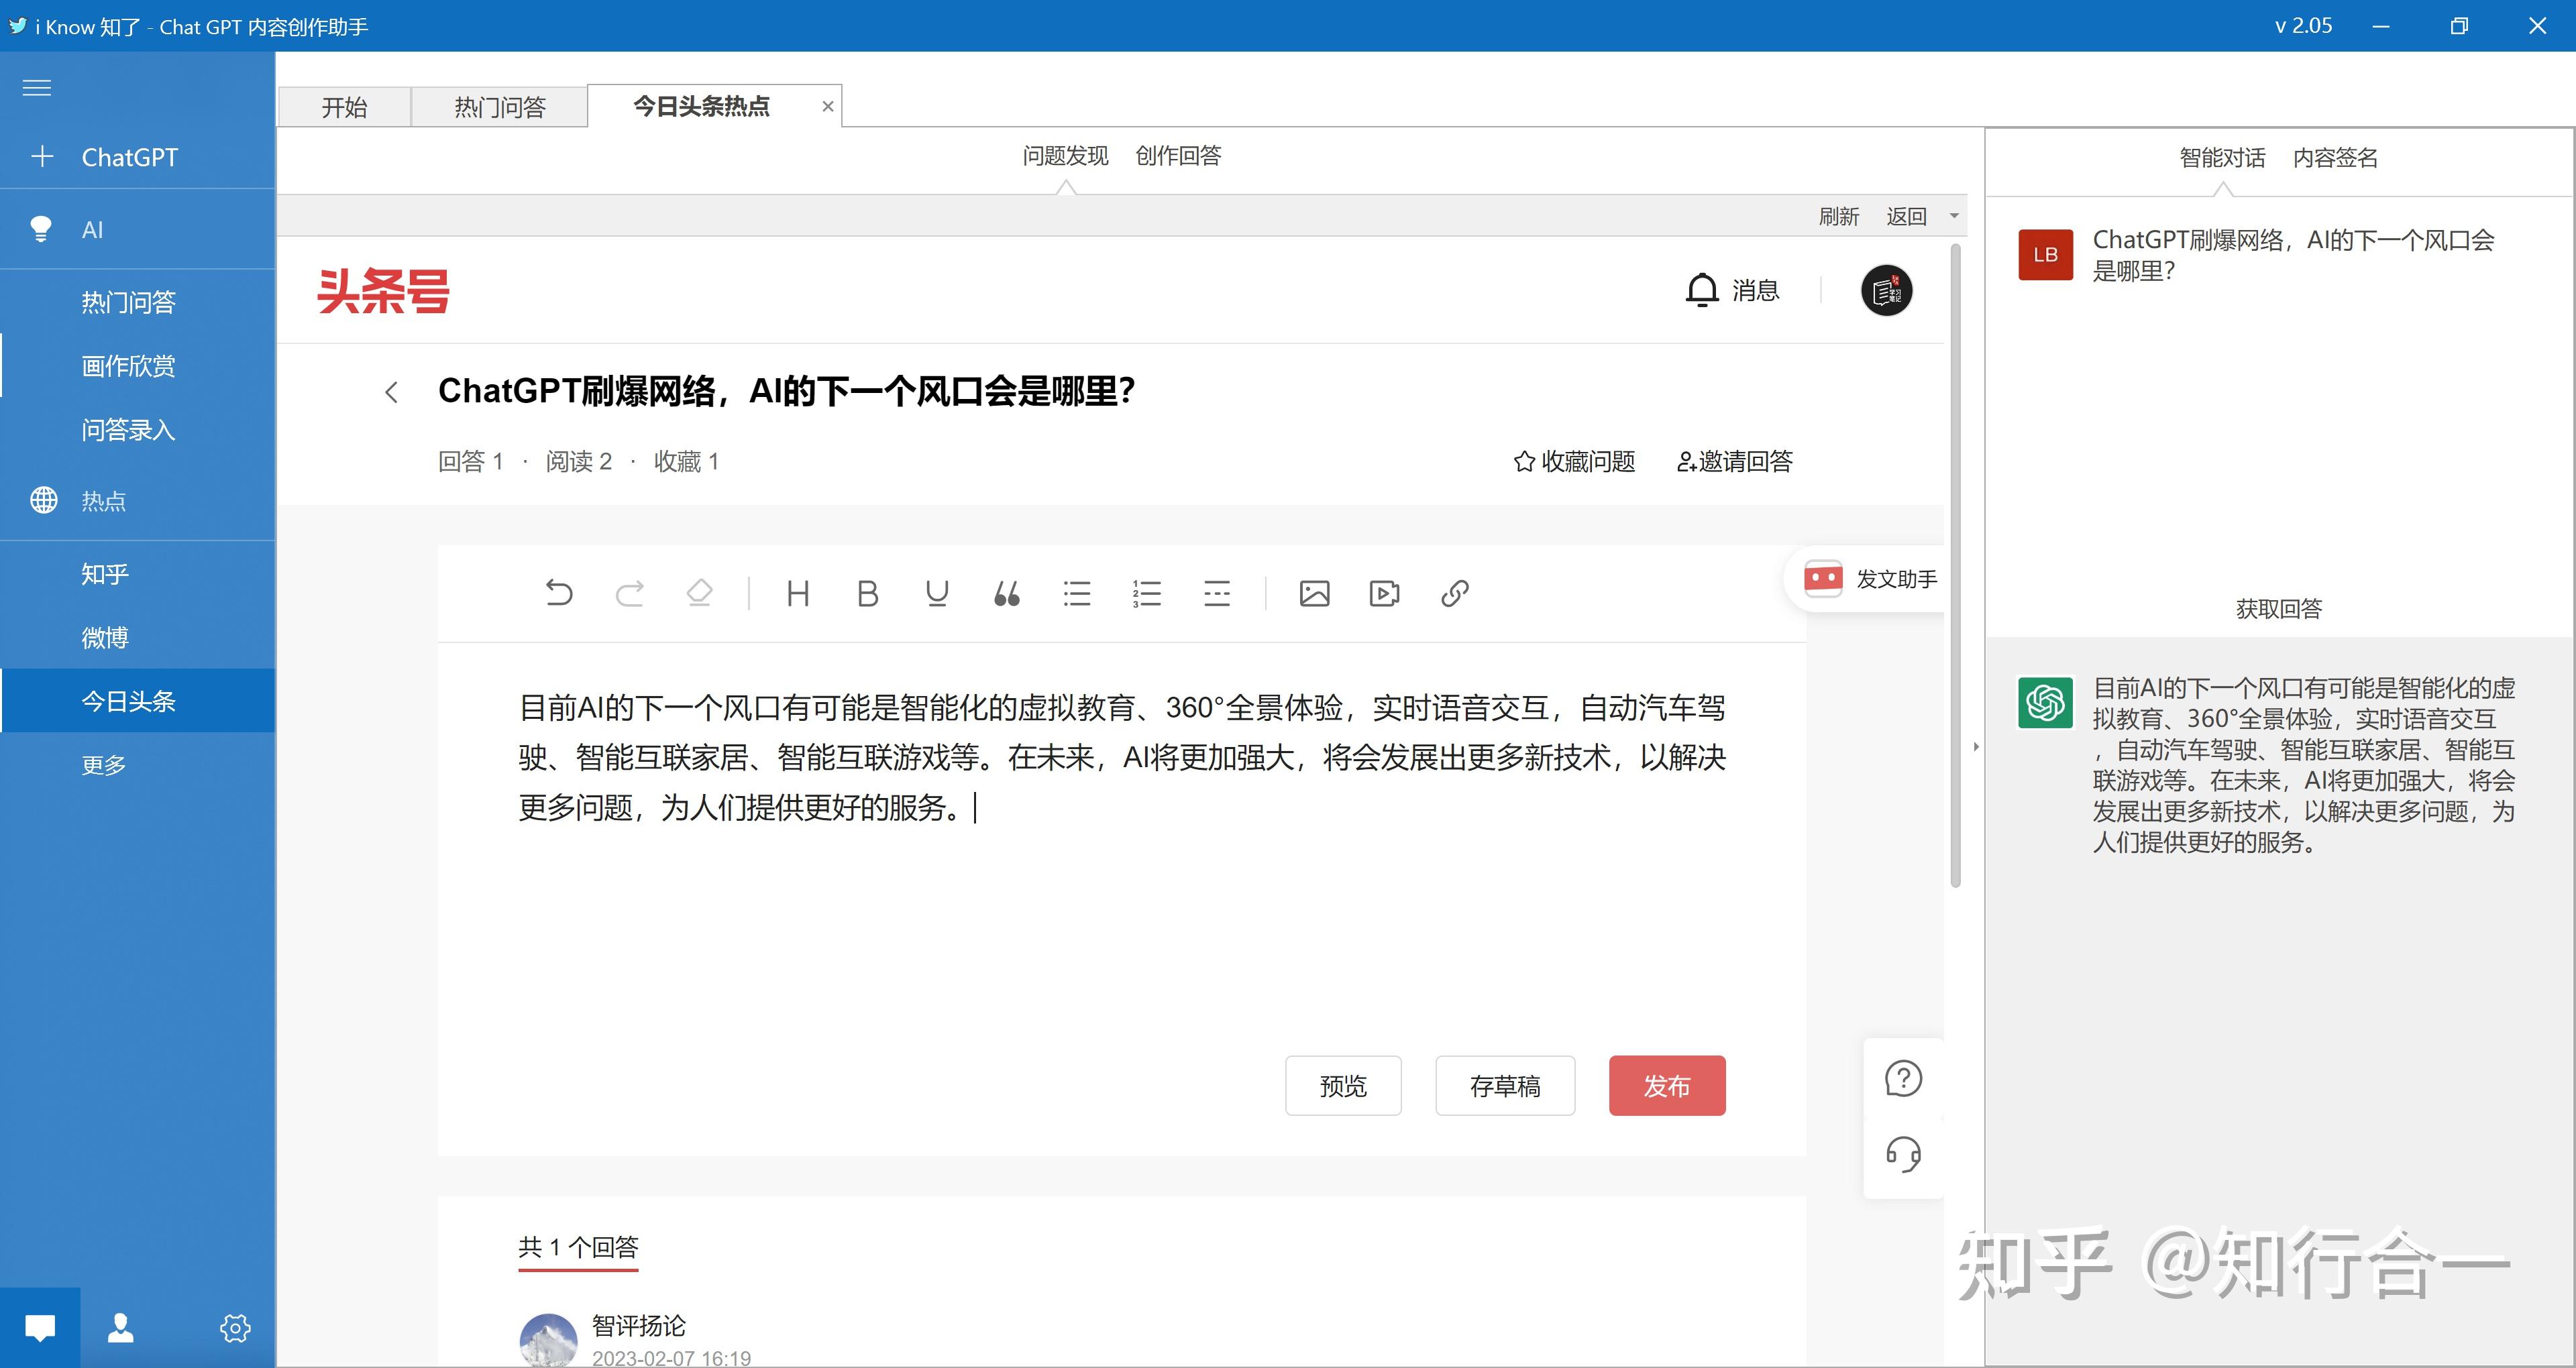Open the dropdown arrow next to 返回

click(x=1953, y=216)
